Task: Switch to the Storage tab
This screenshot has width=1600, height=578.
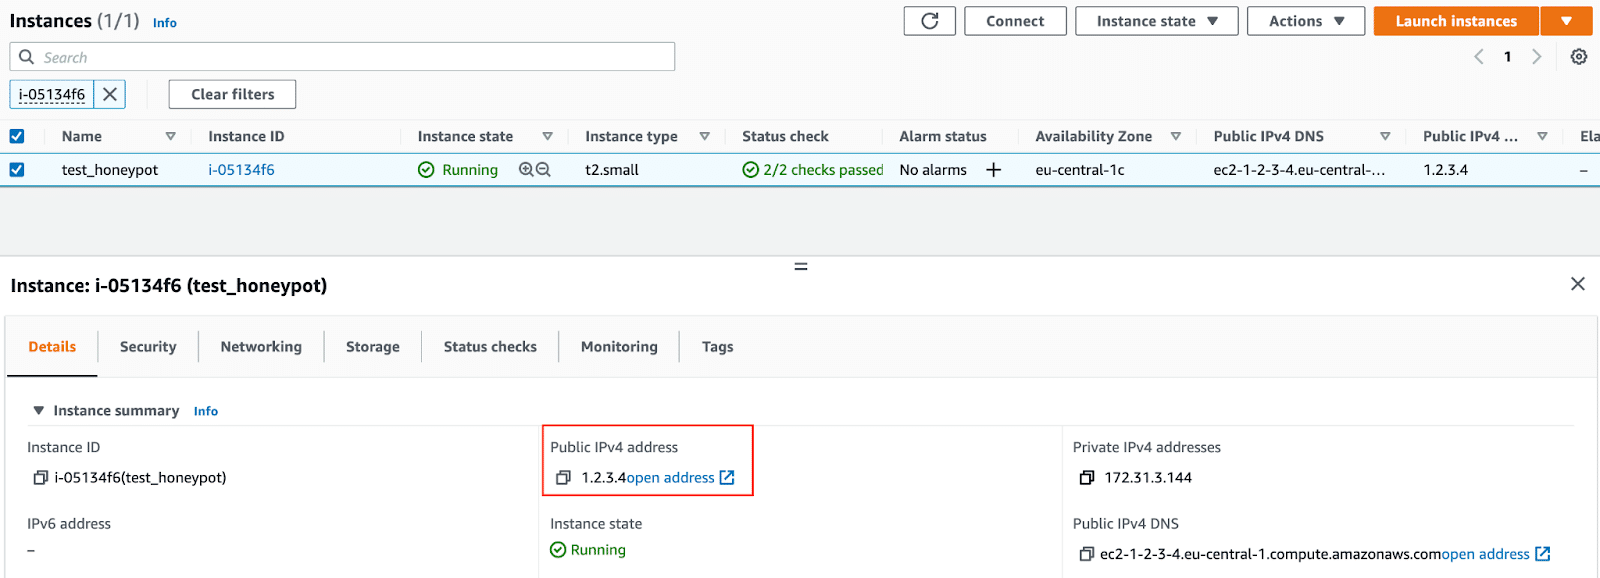Action: (x=373, y=347)
